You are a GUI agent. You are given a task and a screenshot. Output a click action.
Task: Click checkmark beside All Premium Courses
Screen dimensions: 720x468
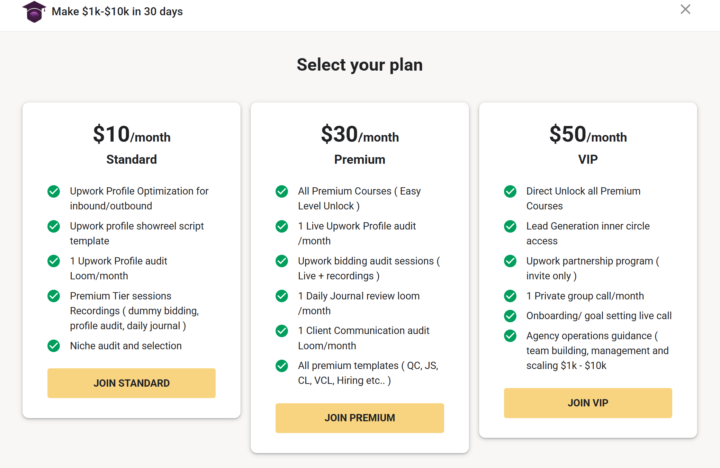tap(282, 191)
